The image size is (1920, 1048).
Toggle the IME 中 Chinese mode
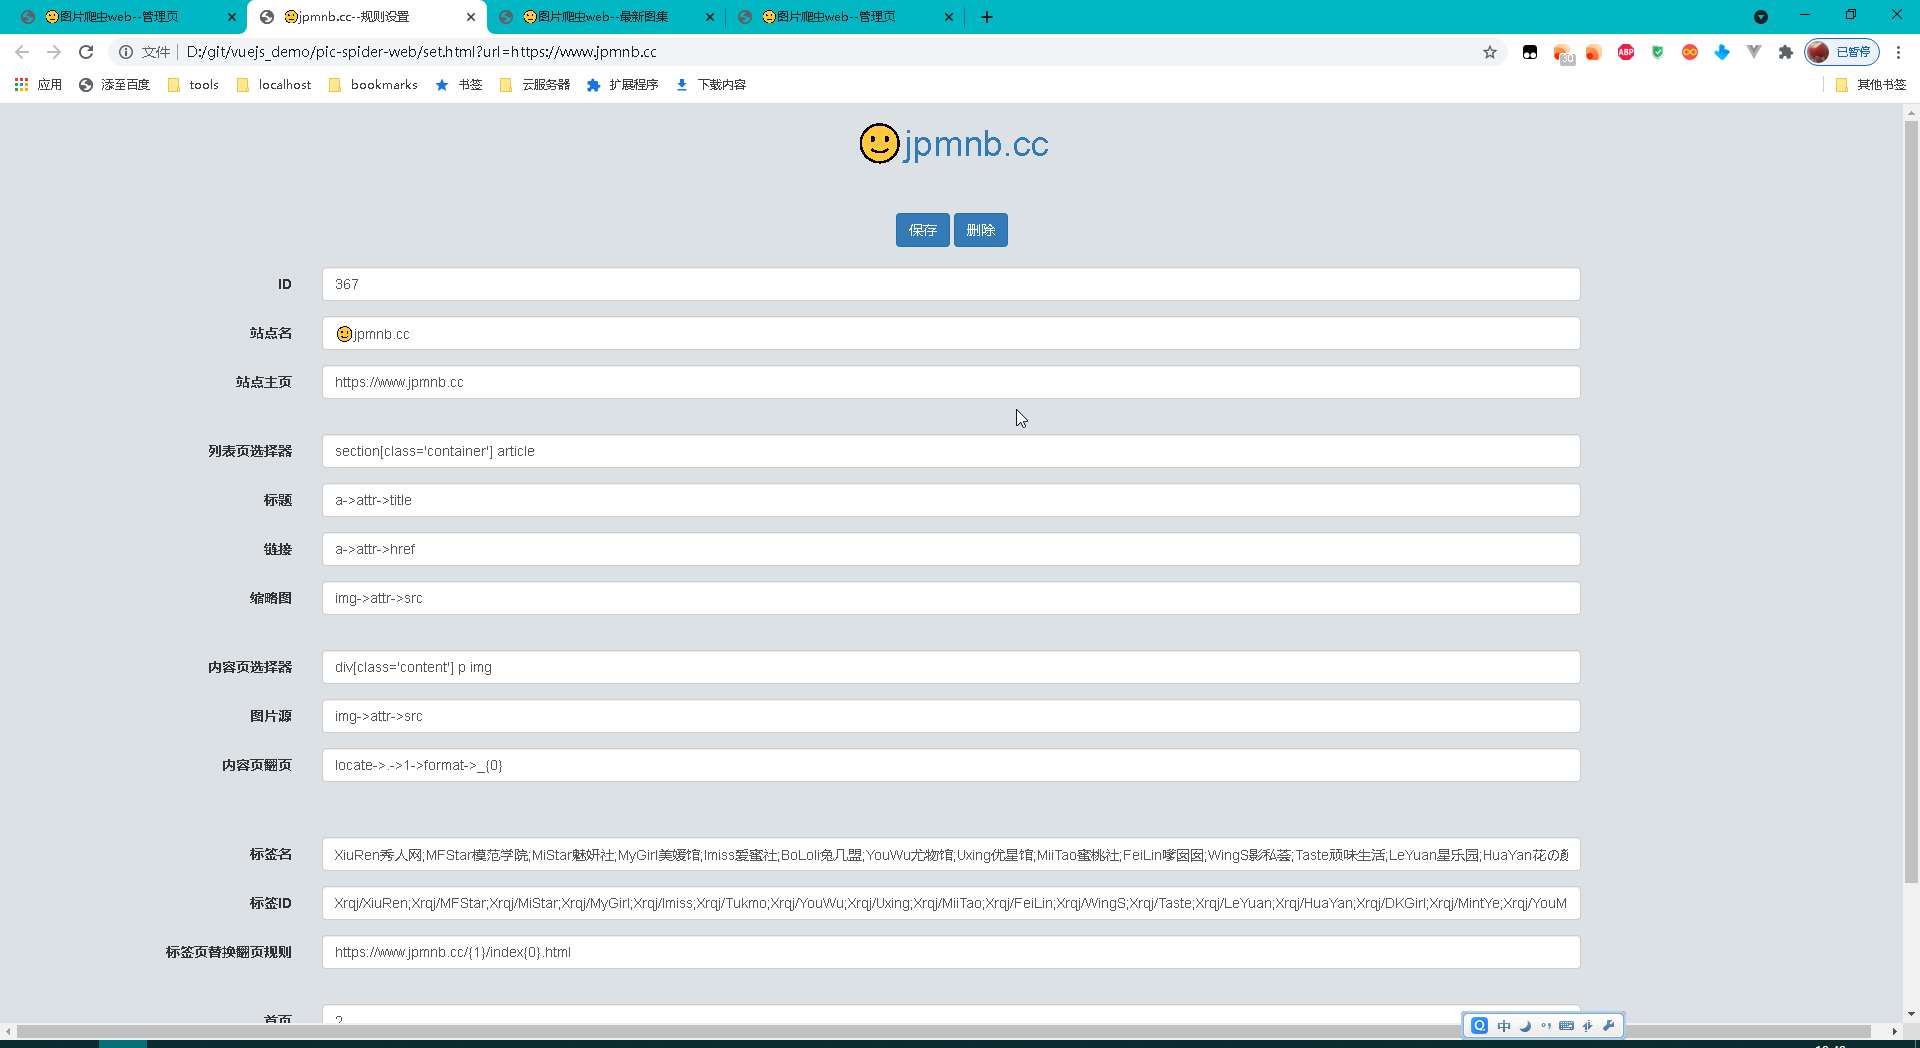click(1504, 1025)
